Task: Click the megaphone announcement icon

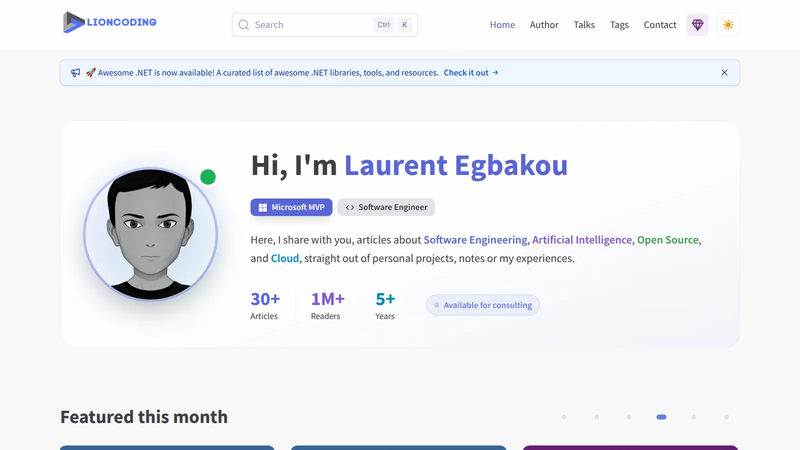Action: (x=76, y=72)
